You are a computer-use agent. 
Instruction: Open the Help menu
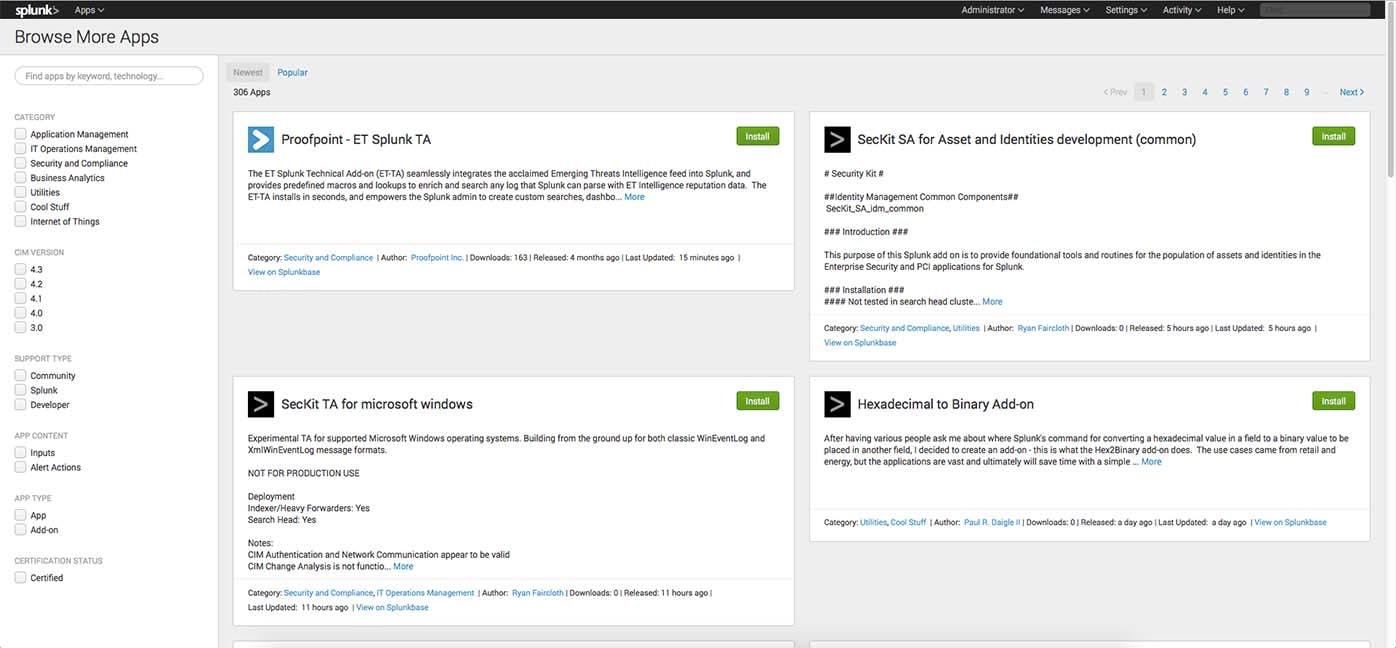1230,10
